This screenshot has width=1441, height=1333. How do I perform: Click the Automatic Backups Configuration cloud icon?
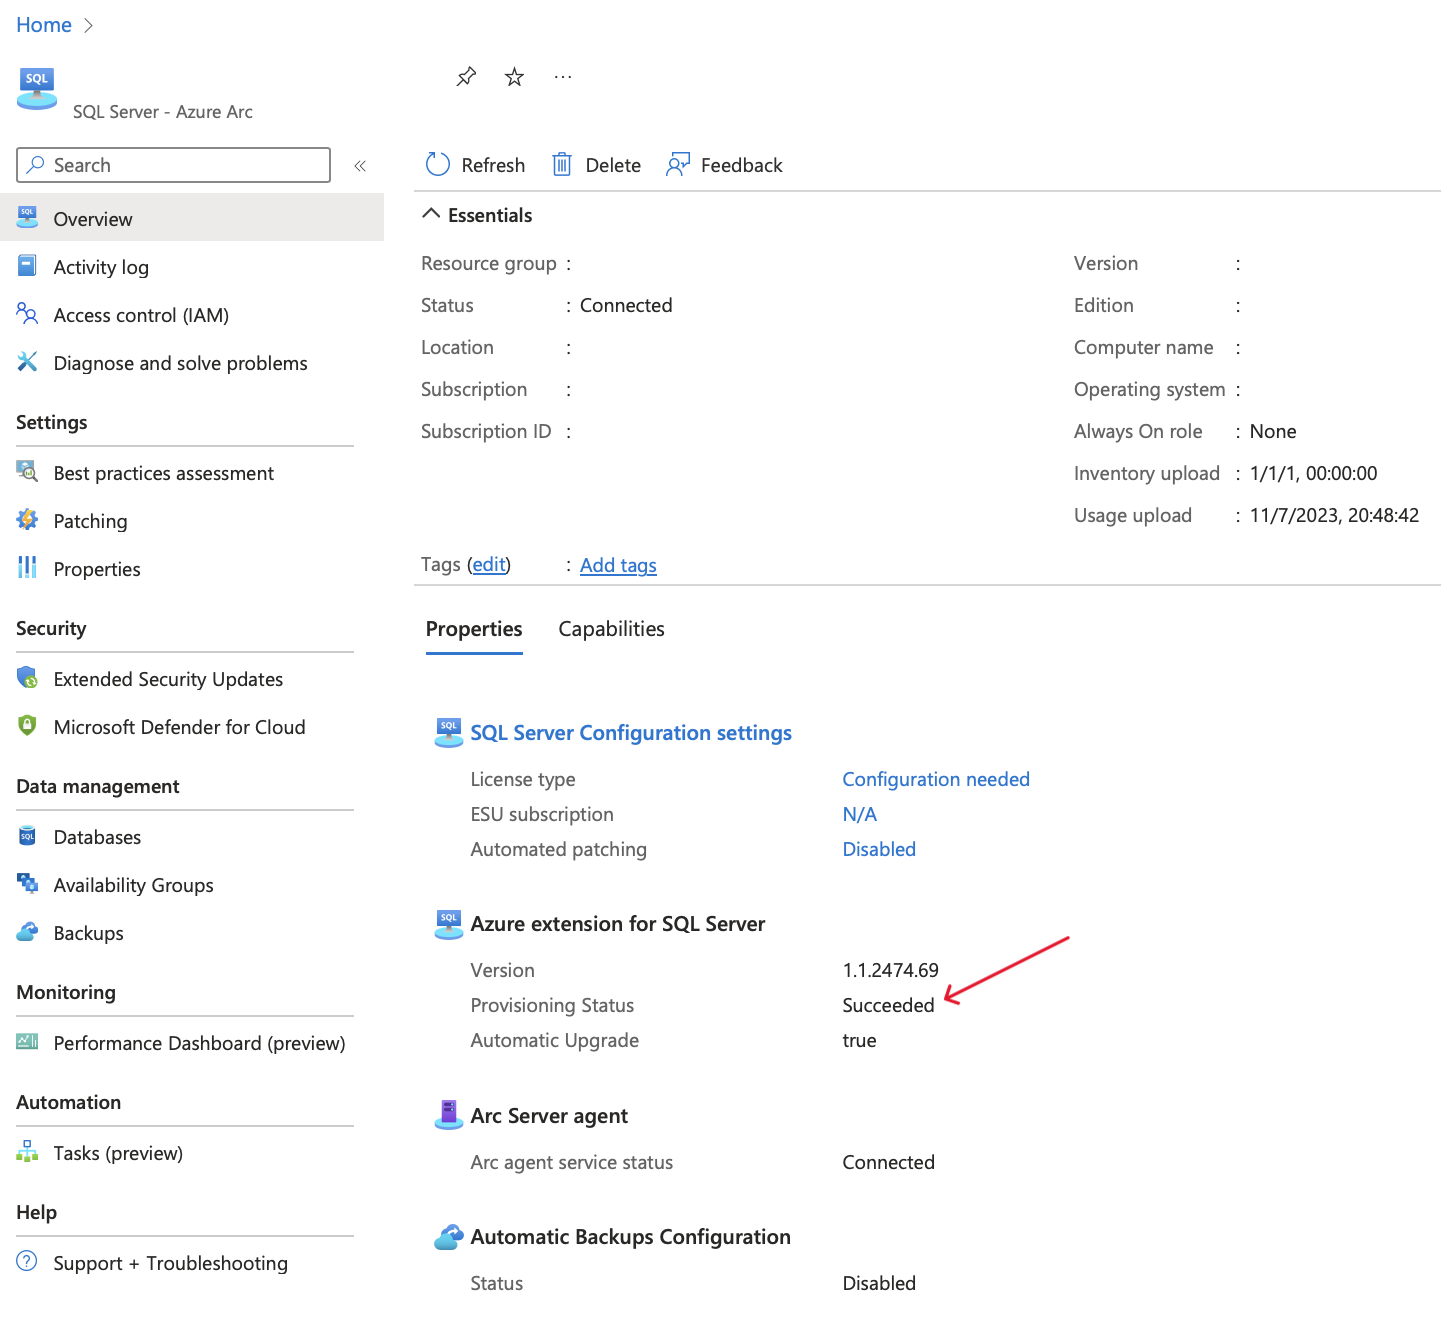[x=449, y=1237]
